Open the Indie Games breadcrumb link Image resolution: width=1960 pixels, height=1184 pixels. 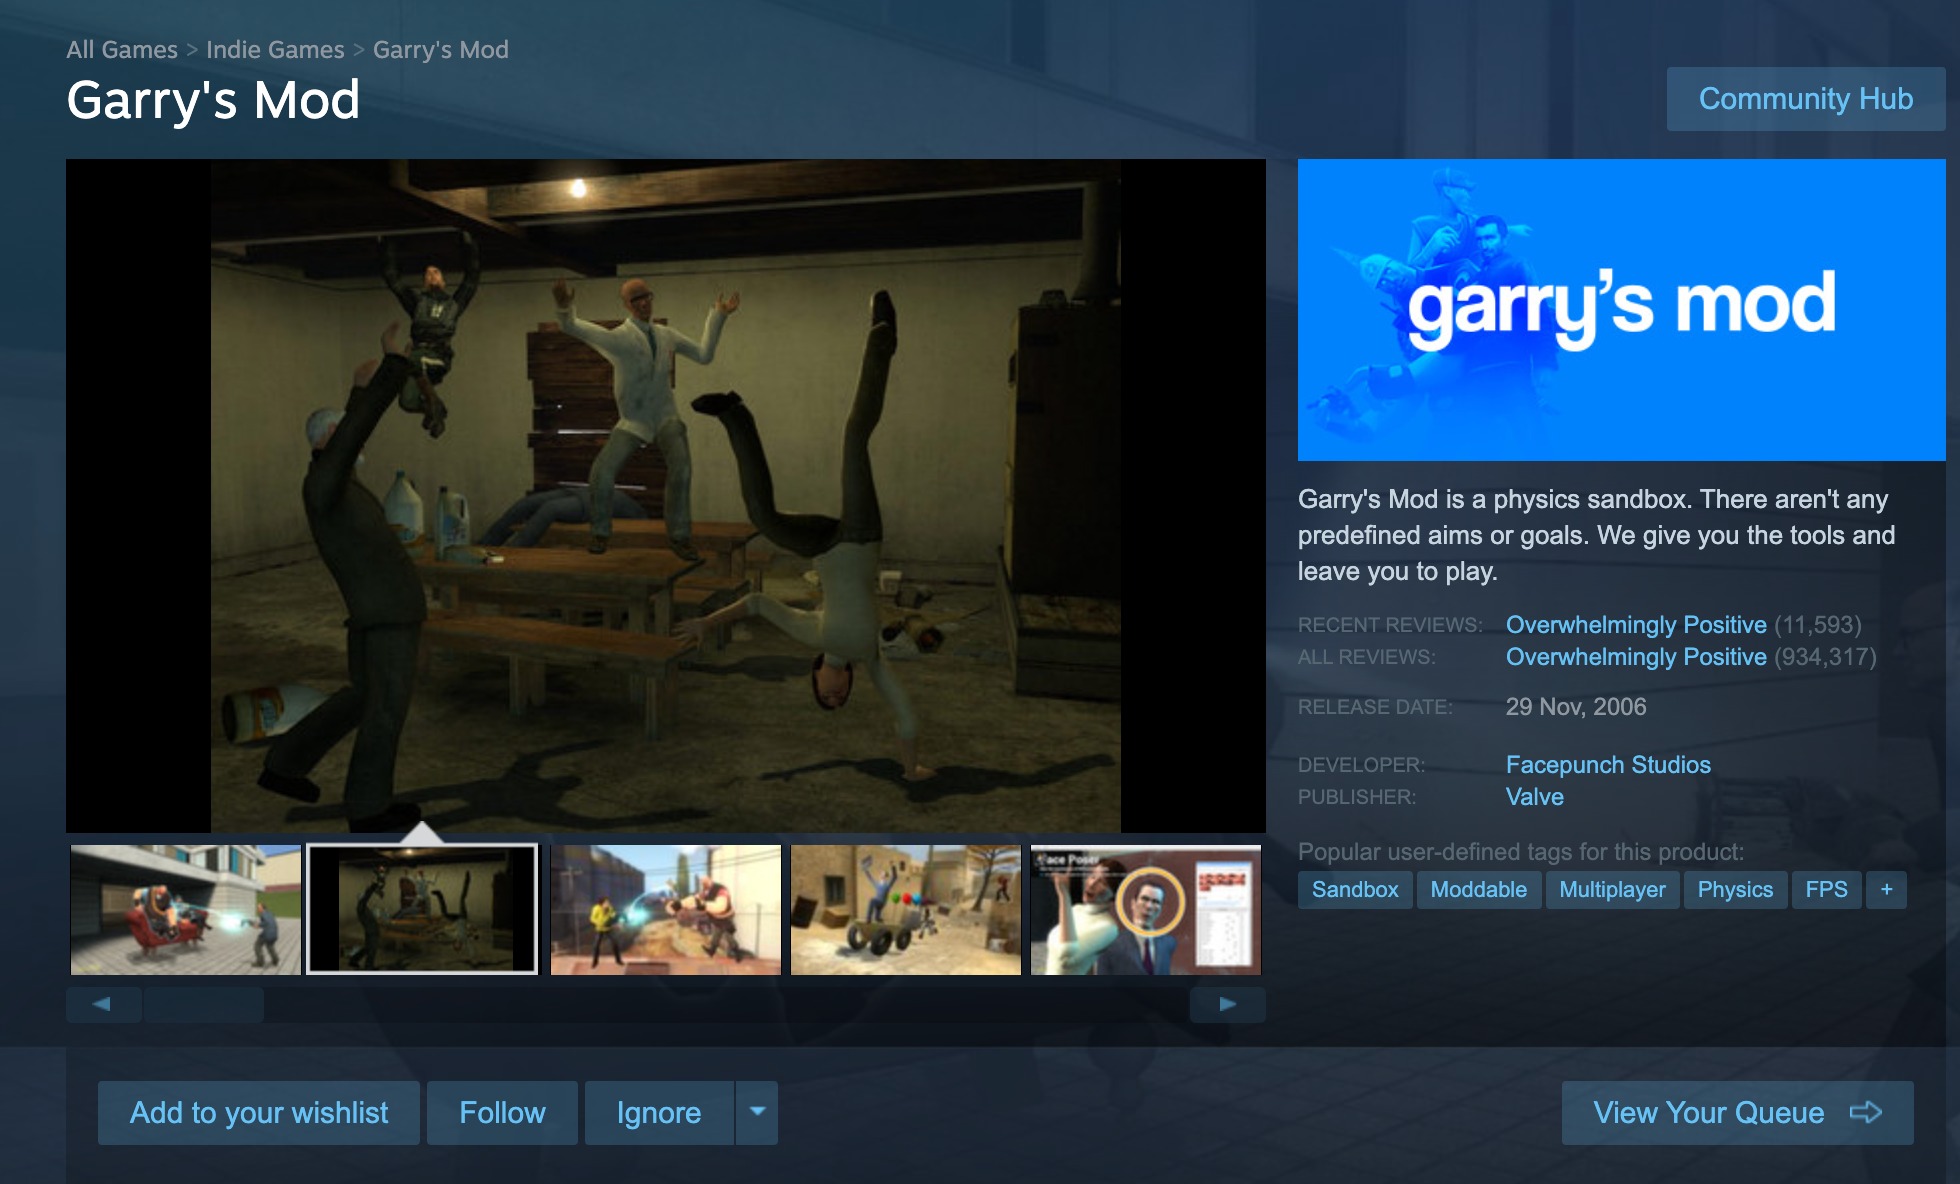pyautogui.click(x=274, y=49)
